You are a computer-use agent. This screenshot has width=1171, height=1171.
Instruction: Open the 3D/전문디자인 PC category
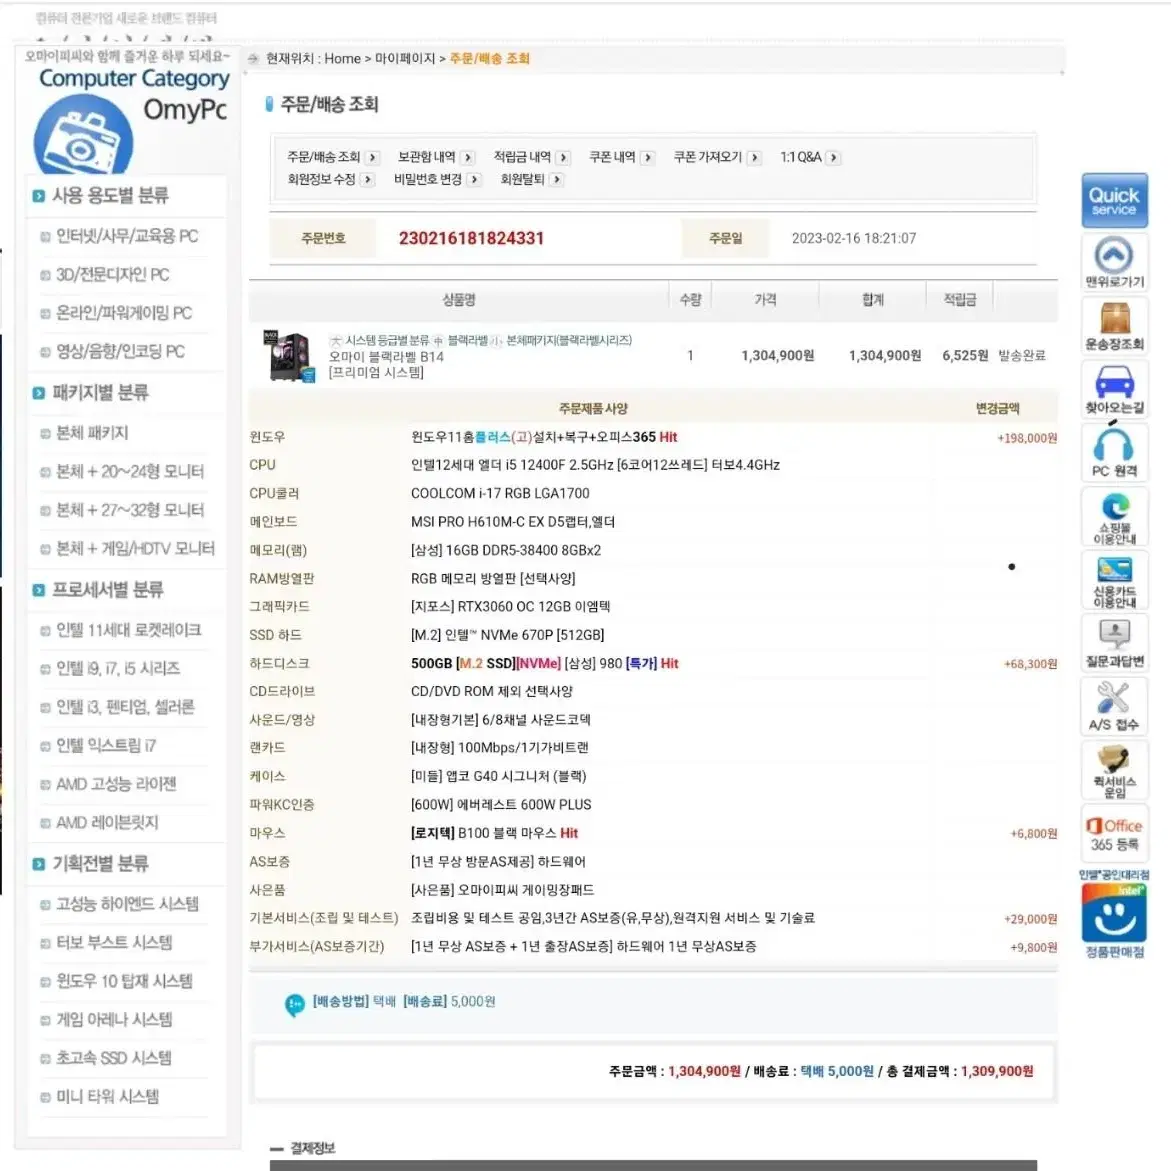tap(113, 275)
